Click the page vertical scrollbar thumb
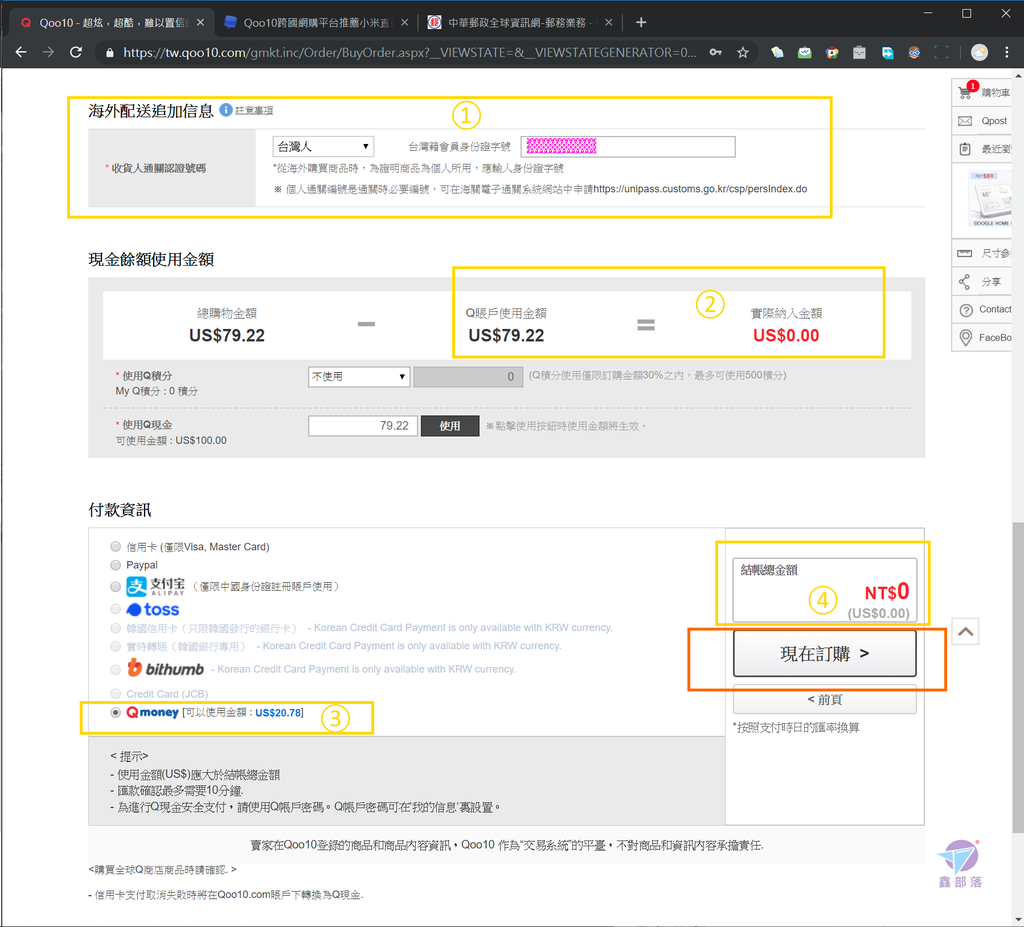The height and width of the screenshot is (927, 1024). click(1017, 677)
